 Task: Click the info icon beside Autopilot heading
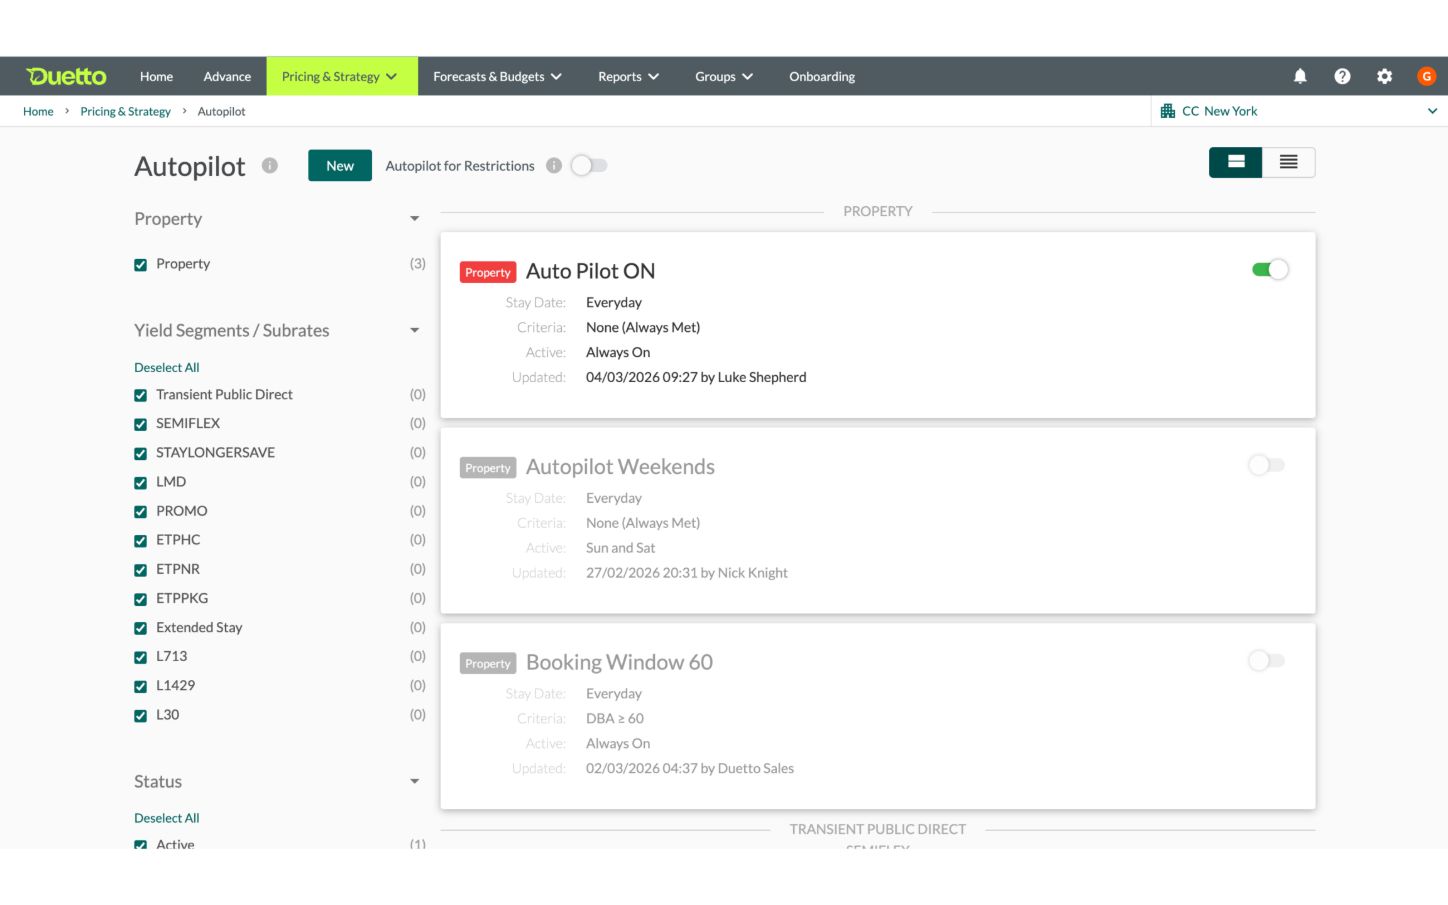pos(270,166)
